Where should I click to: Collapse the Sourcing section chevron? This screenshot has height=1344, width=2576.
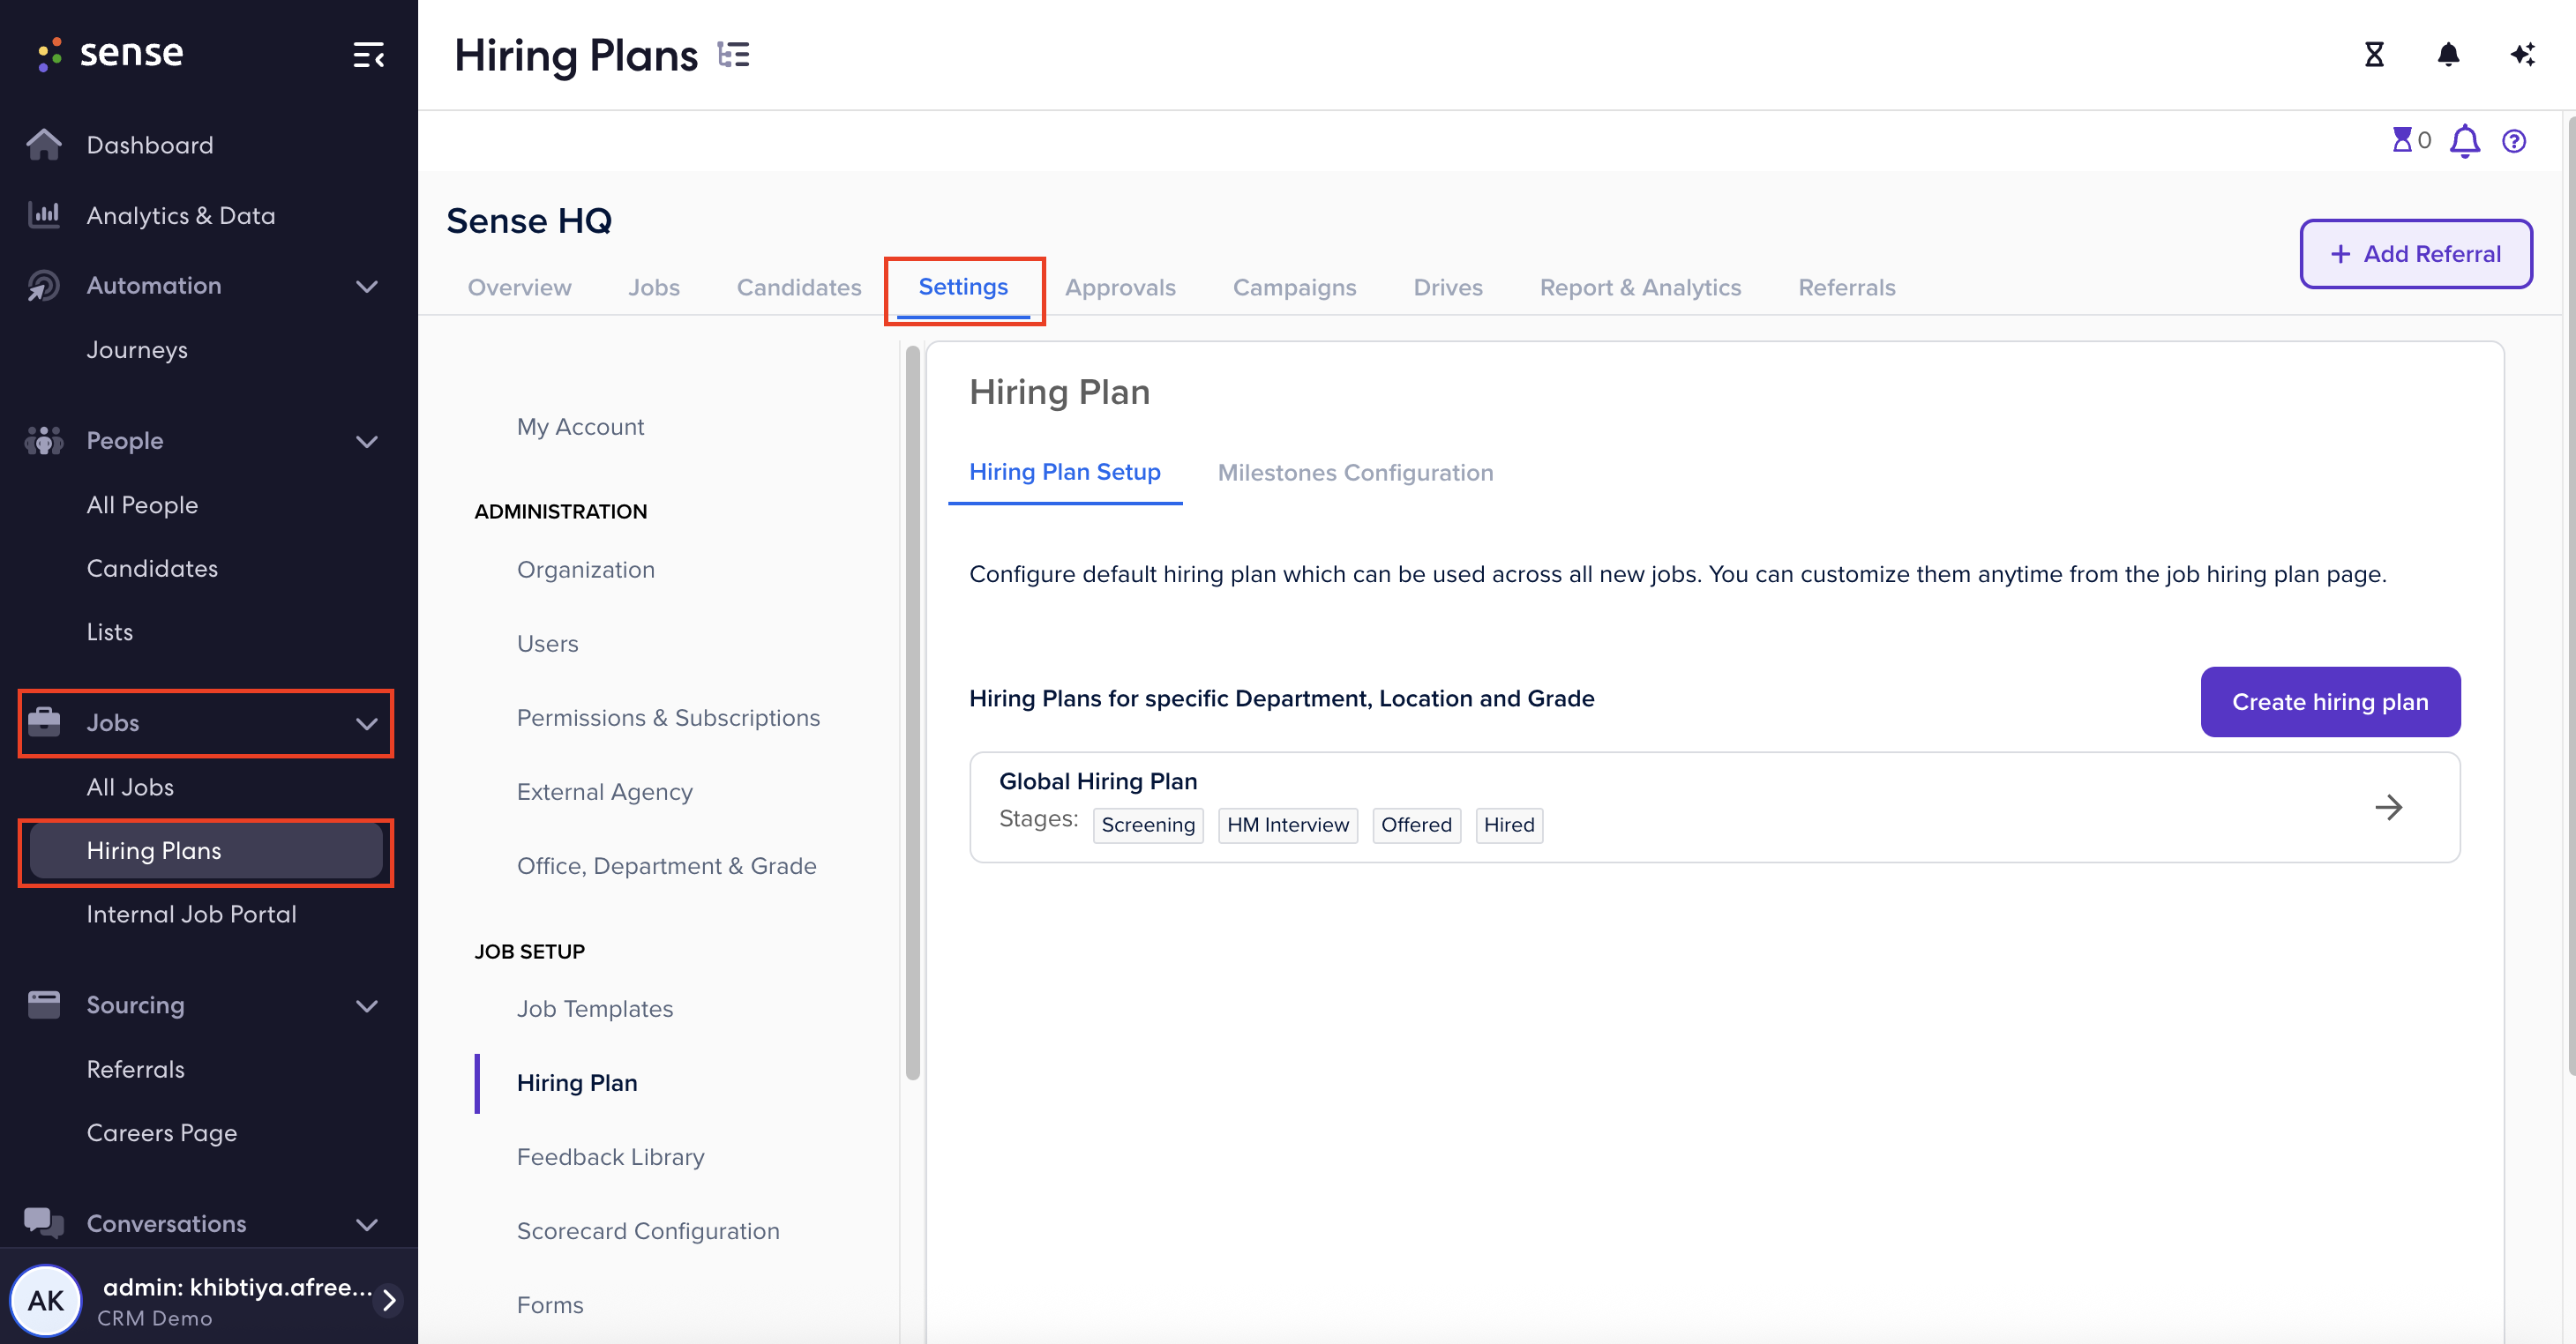[x=367, y=1005]
